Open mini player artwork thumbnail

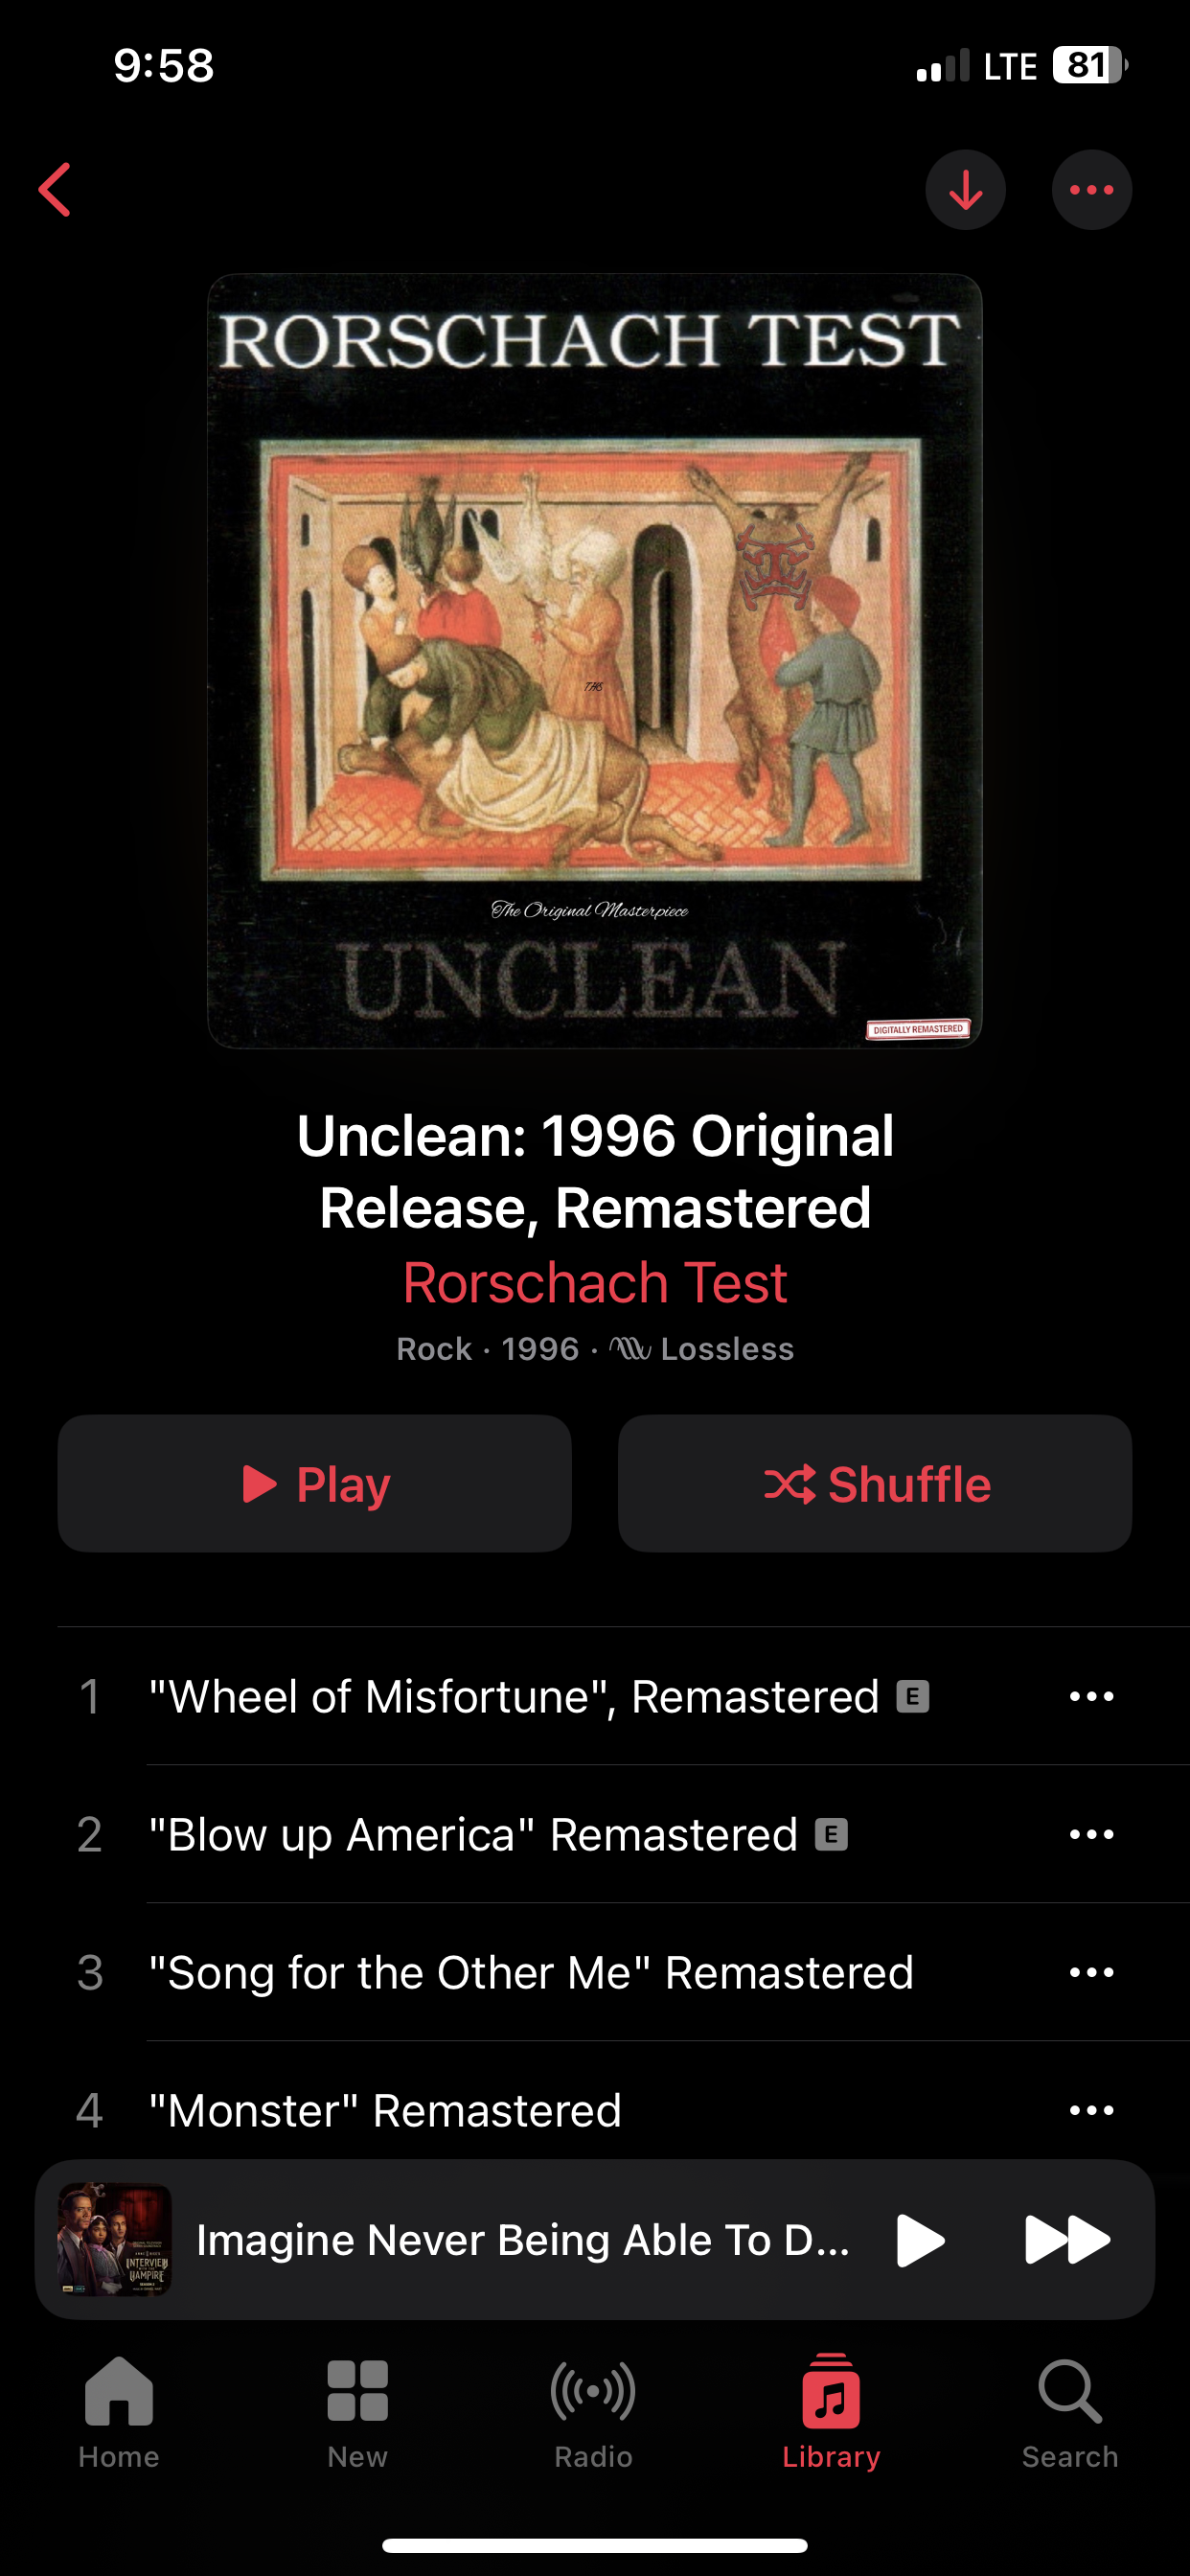pyautogui.click(x=115, y=2240)
